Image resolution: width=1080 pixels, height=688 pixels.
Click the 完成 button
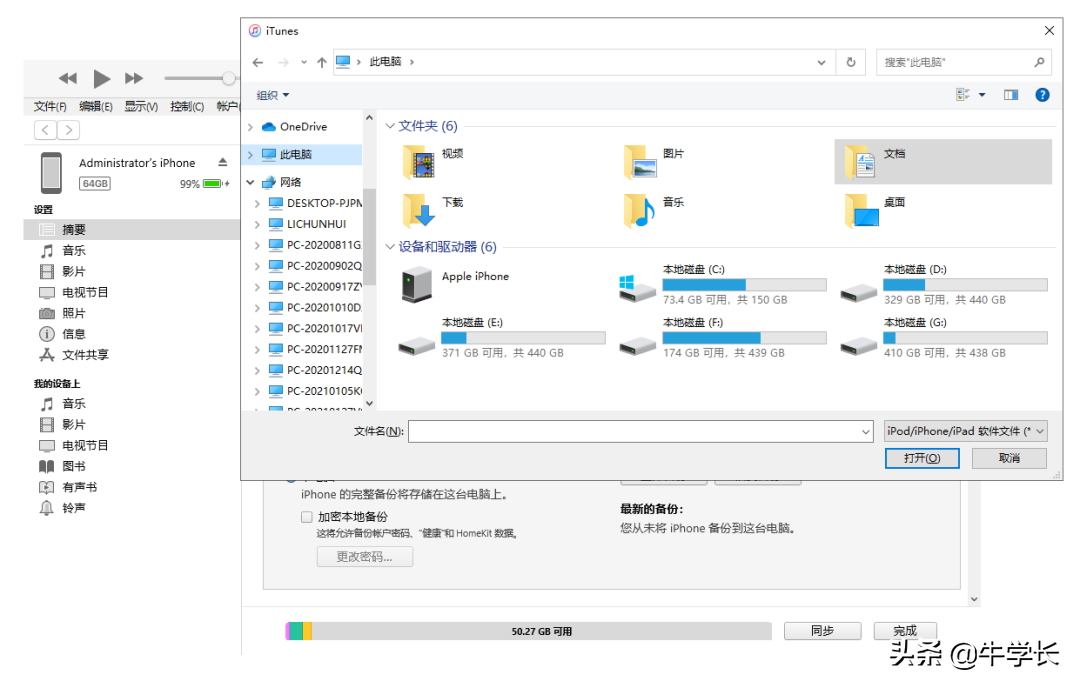click(905, 631)
